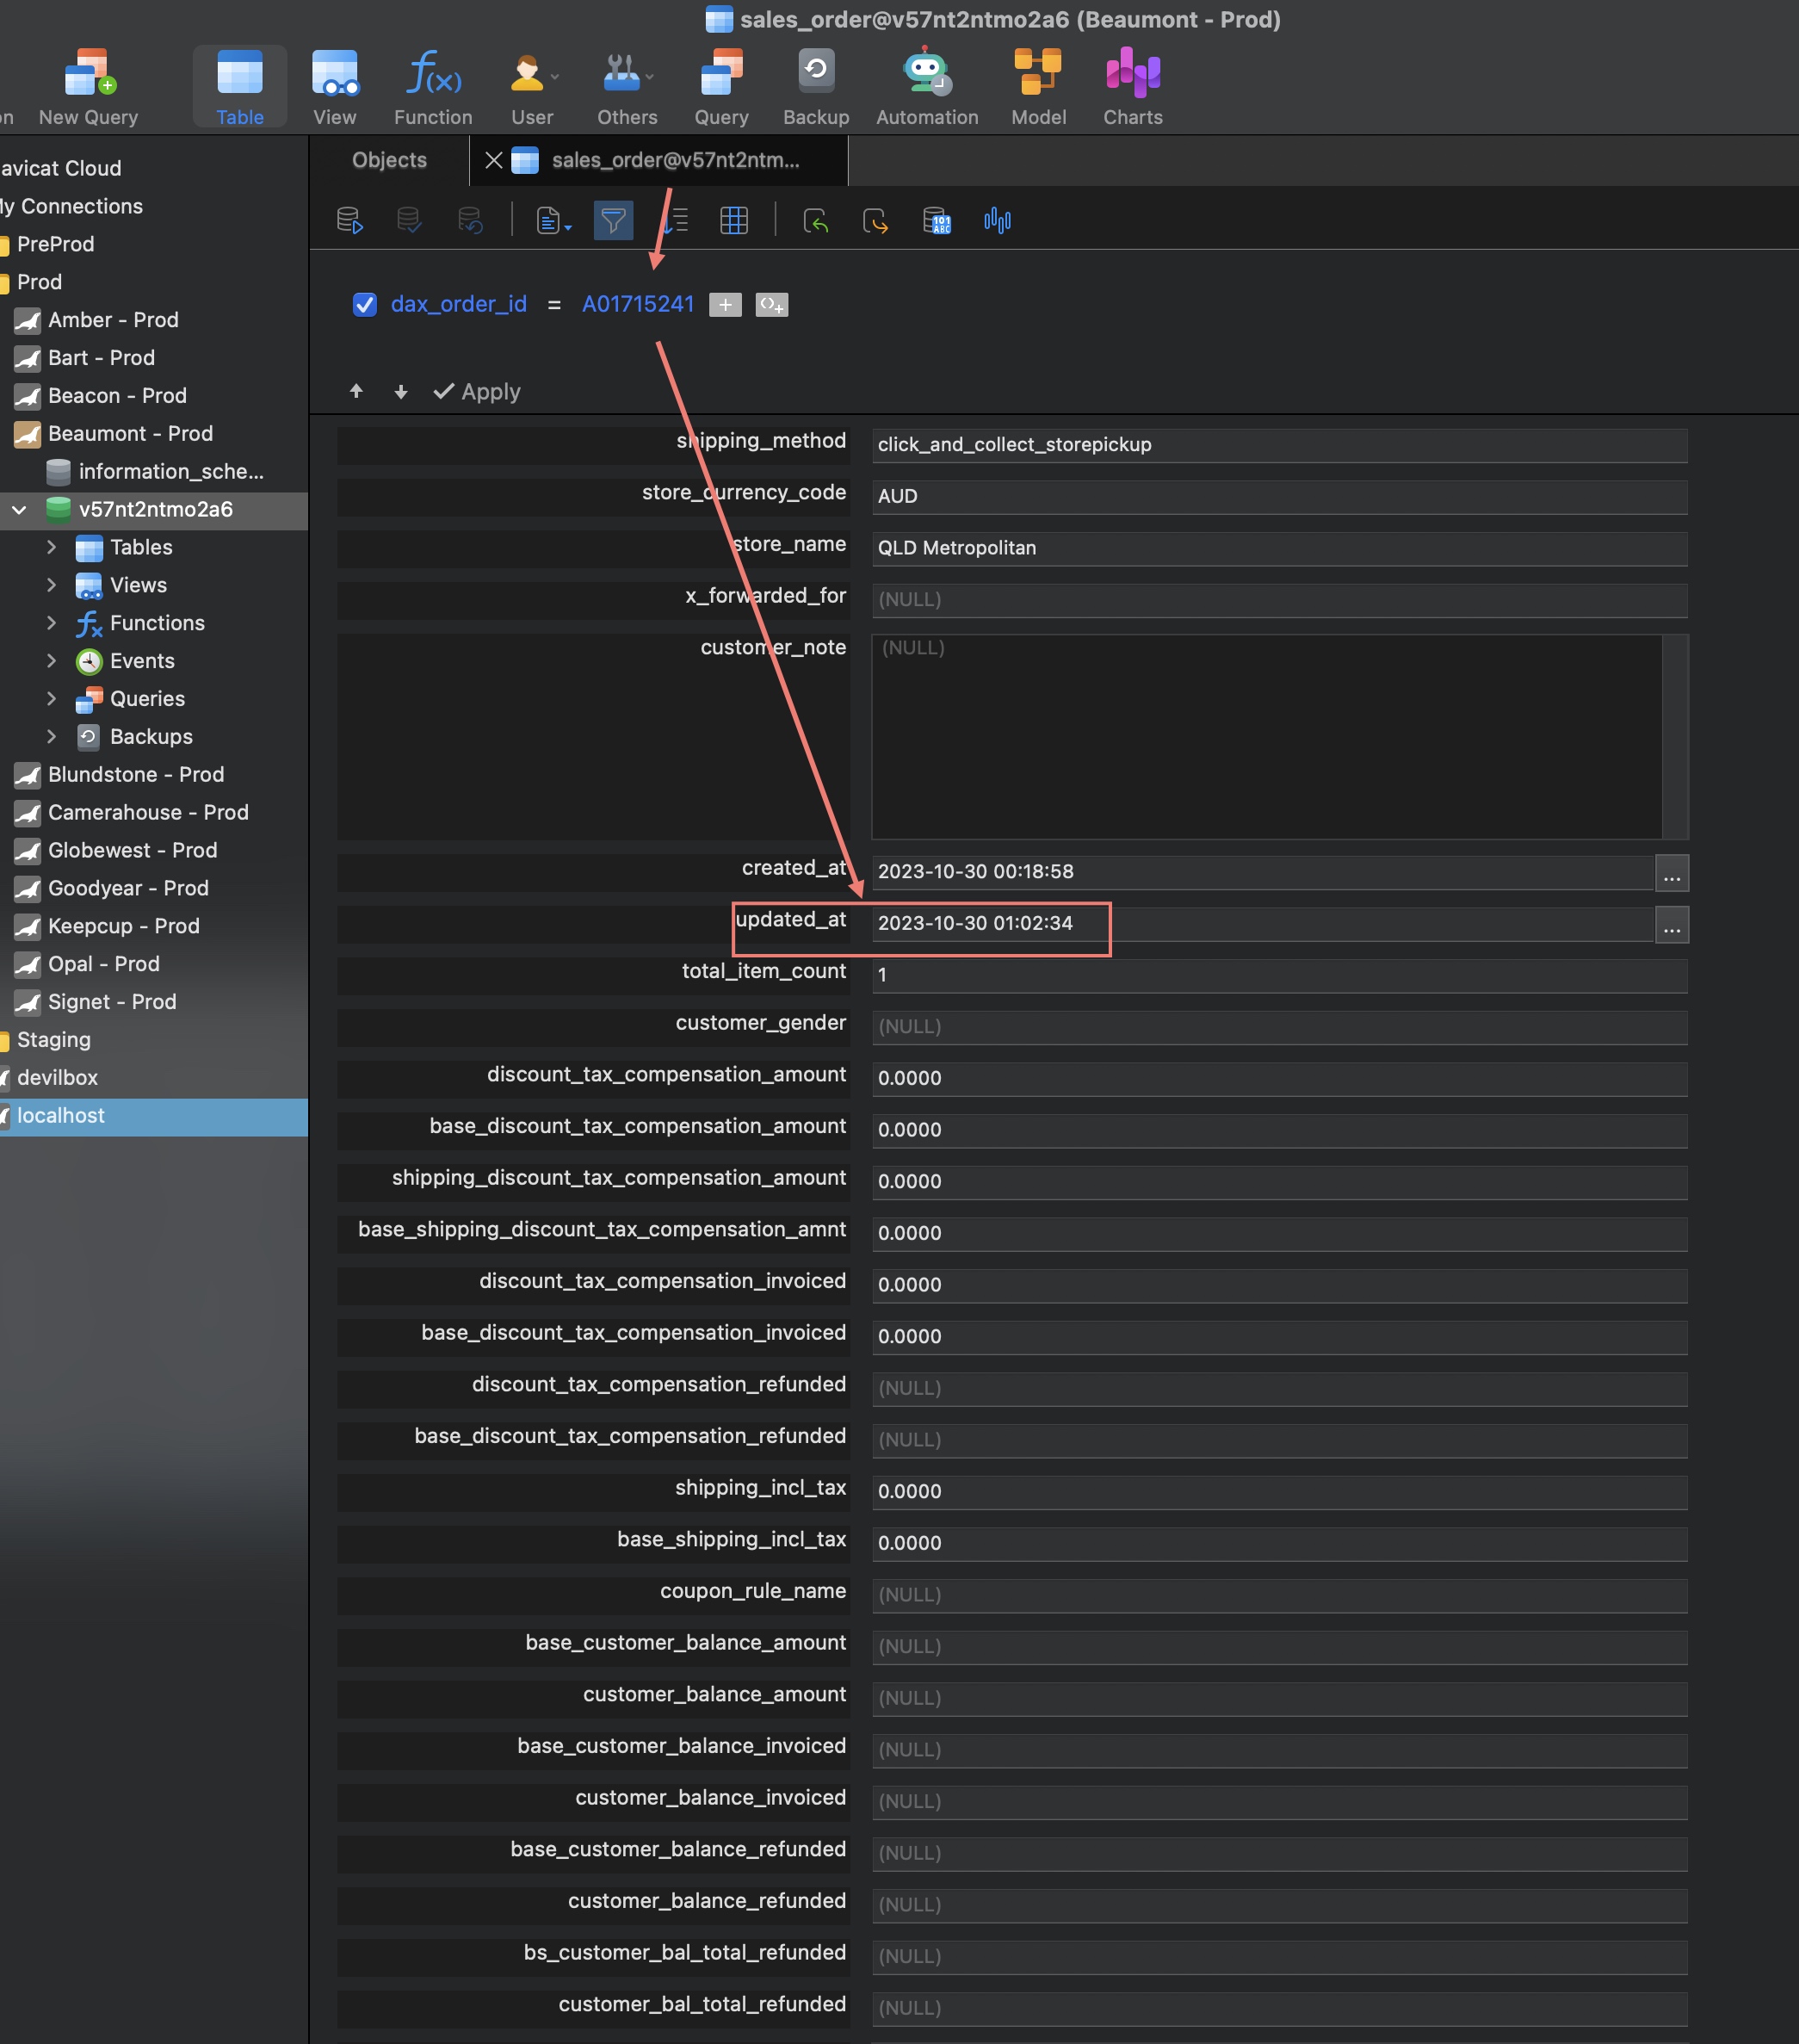Create a New Query
The width and height of the screenshot is (1799, 2044).
pos(87,85)
